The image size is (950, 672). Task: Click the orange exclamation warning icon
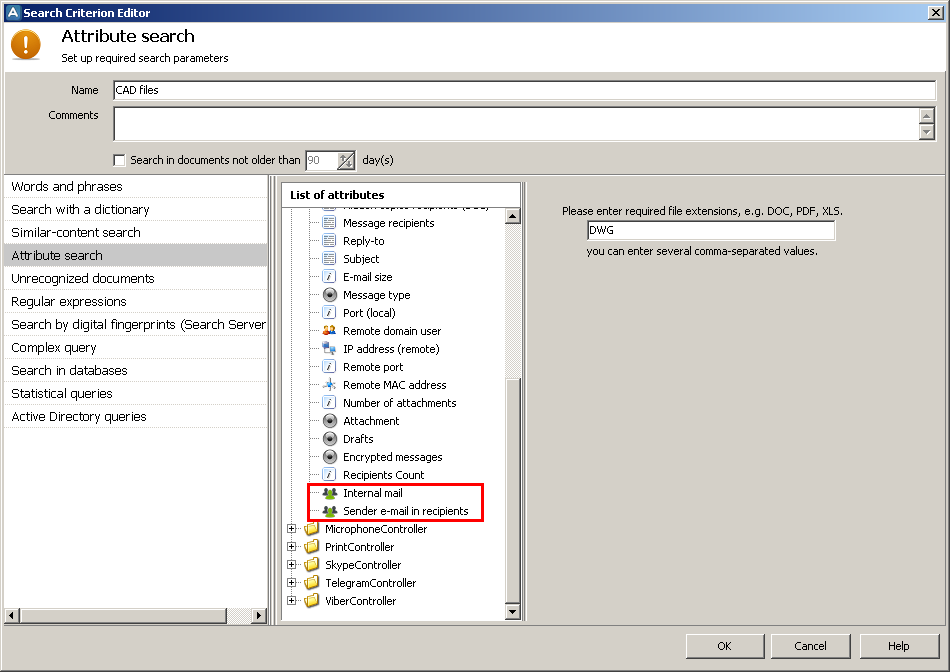25,45
